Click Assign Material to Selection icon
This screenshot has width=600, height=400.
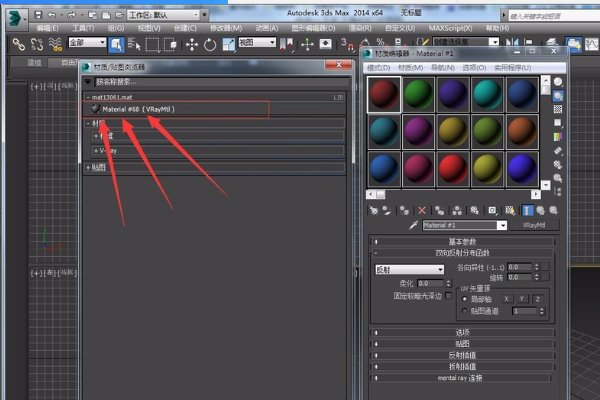pyautogui.click(x=404, y=210)
